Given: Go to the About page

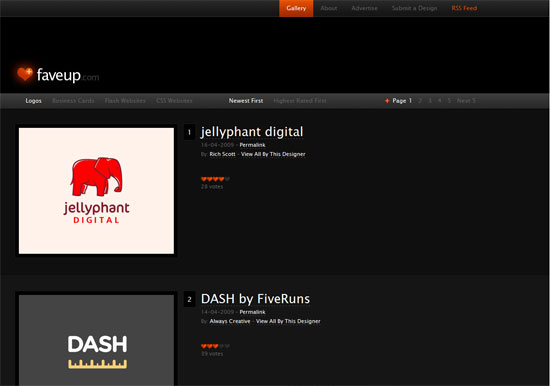Looking at the screenshot, I should click(329, 8).
